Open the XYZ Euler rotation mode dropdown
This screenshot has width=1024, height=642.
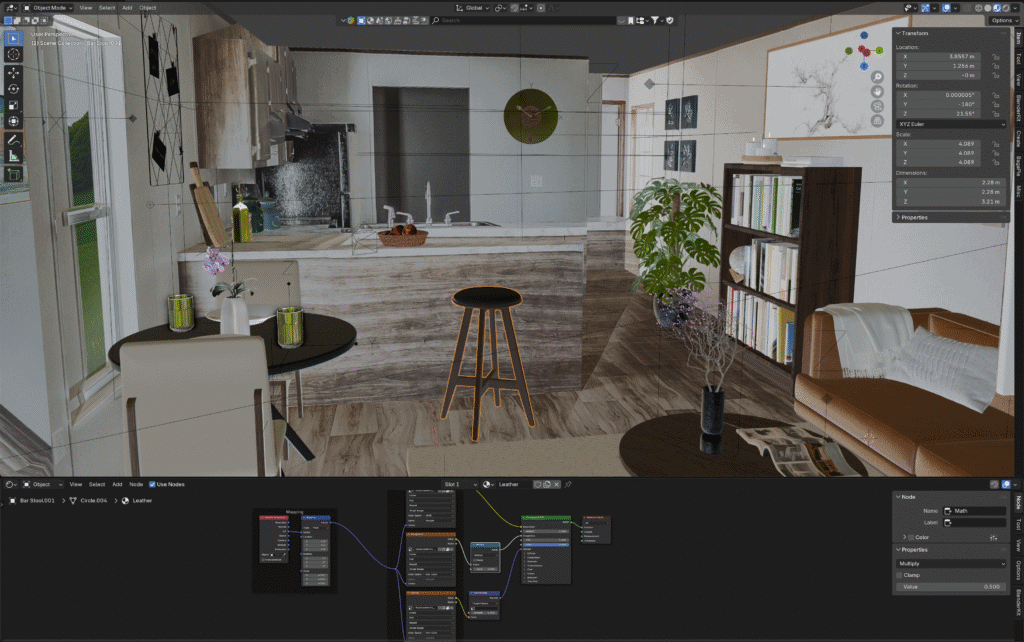[951, 124]
